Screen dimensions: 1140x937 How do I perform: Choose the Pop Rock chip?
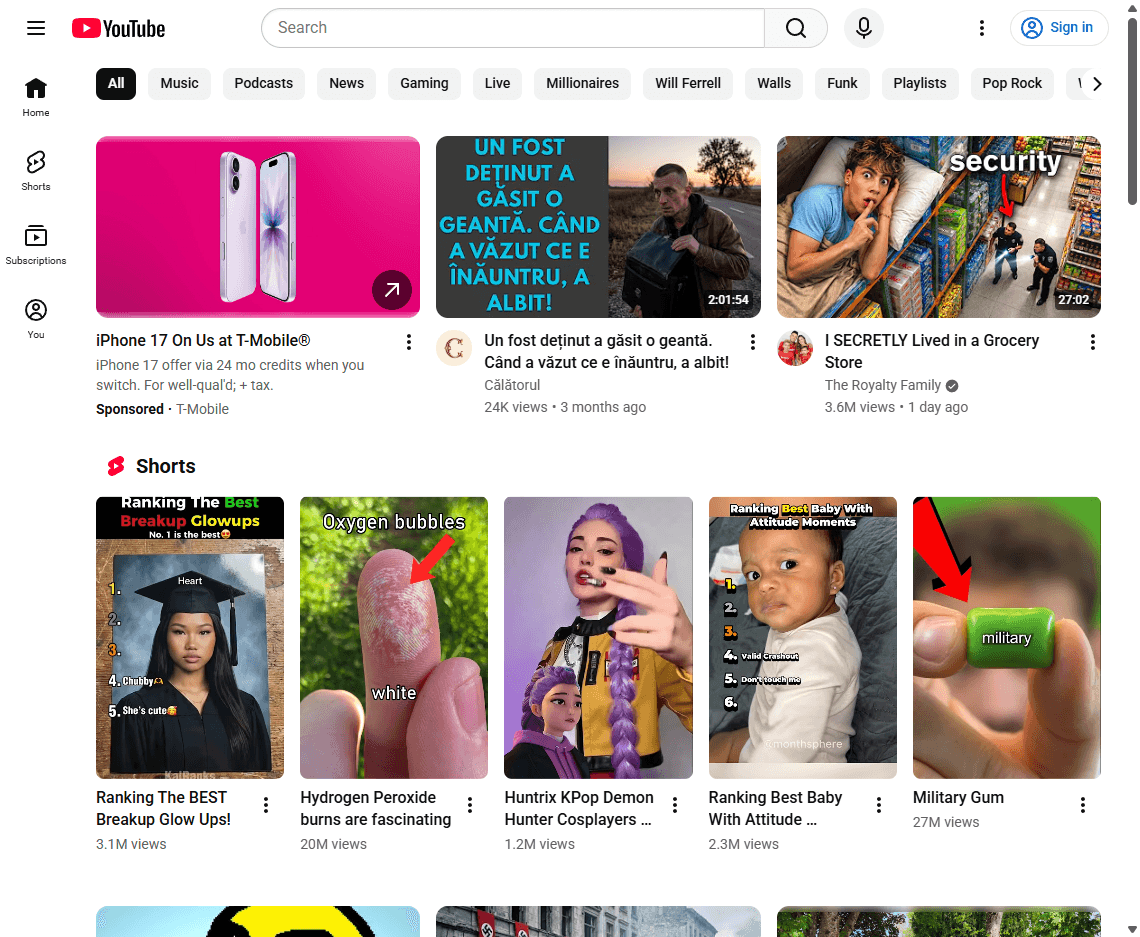point(1012,84)
